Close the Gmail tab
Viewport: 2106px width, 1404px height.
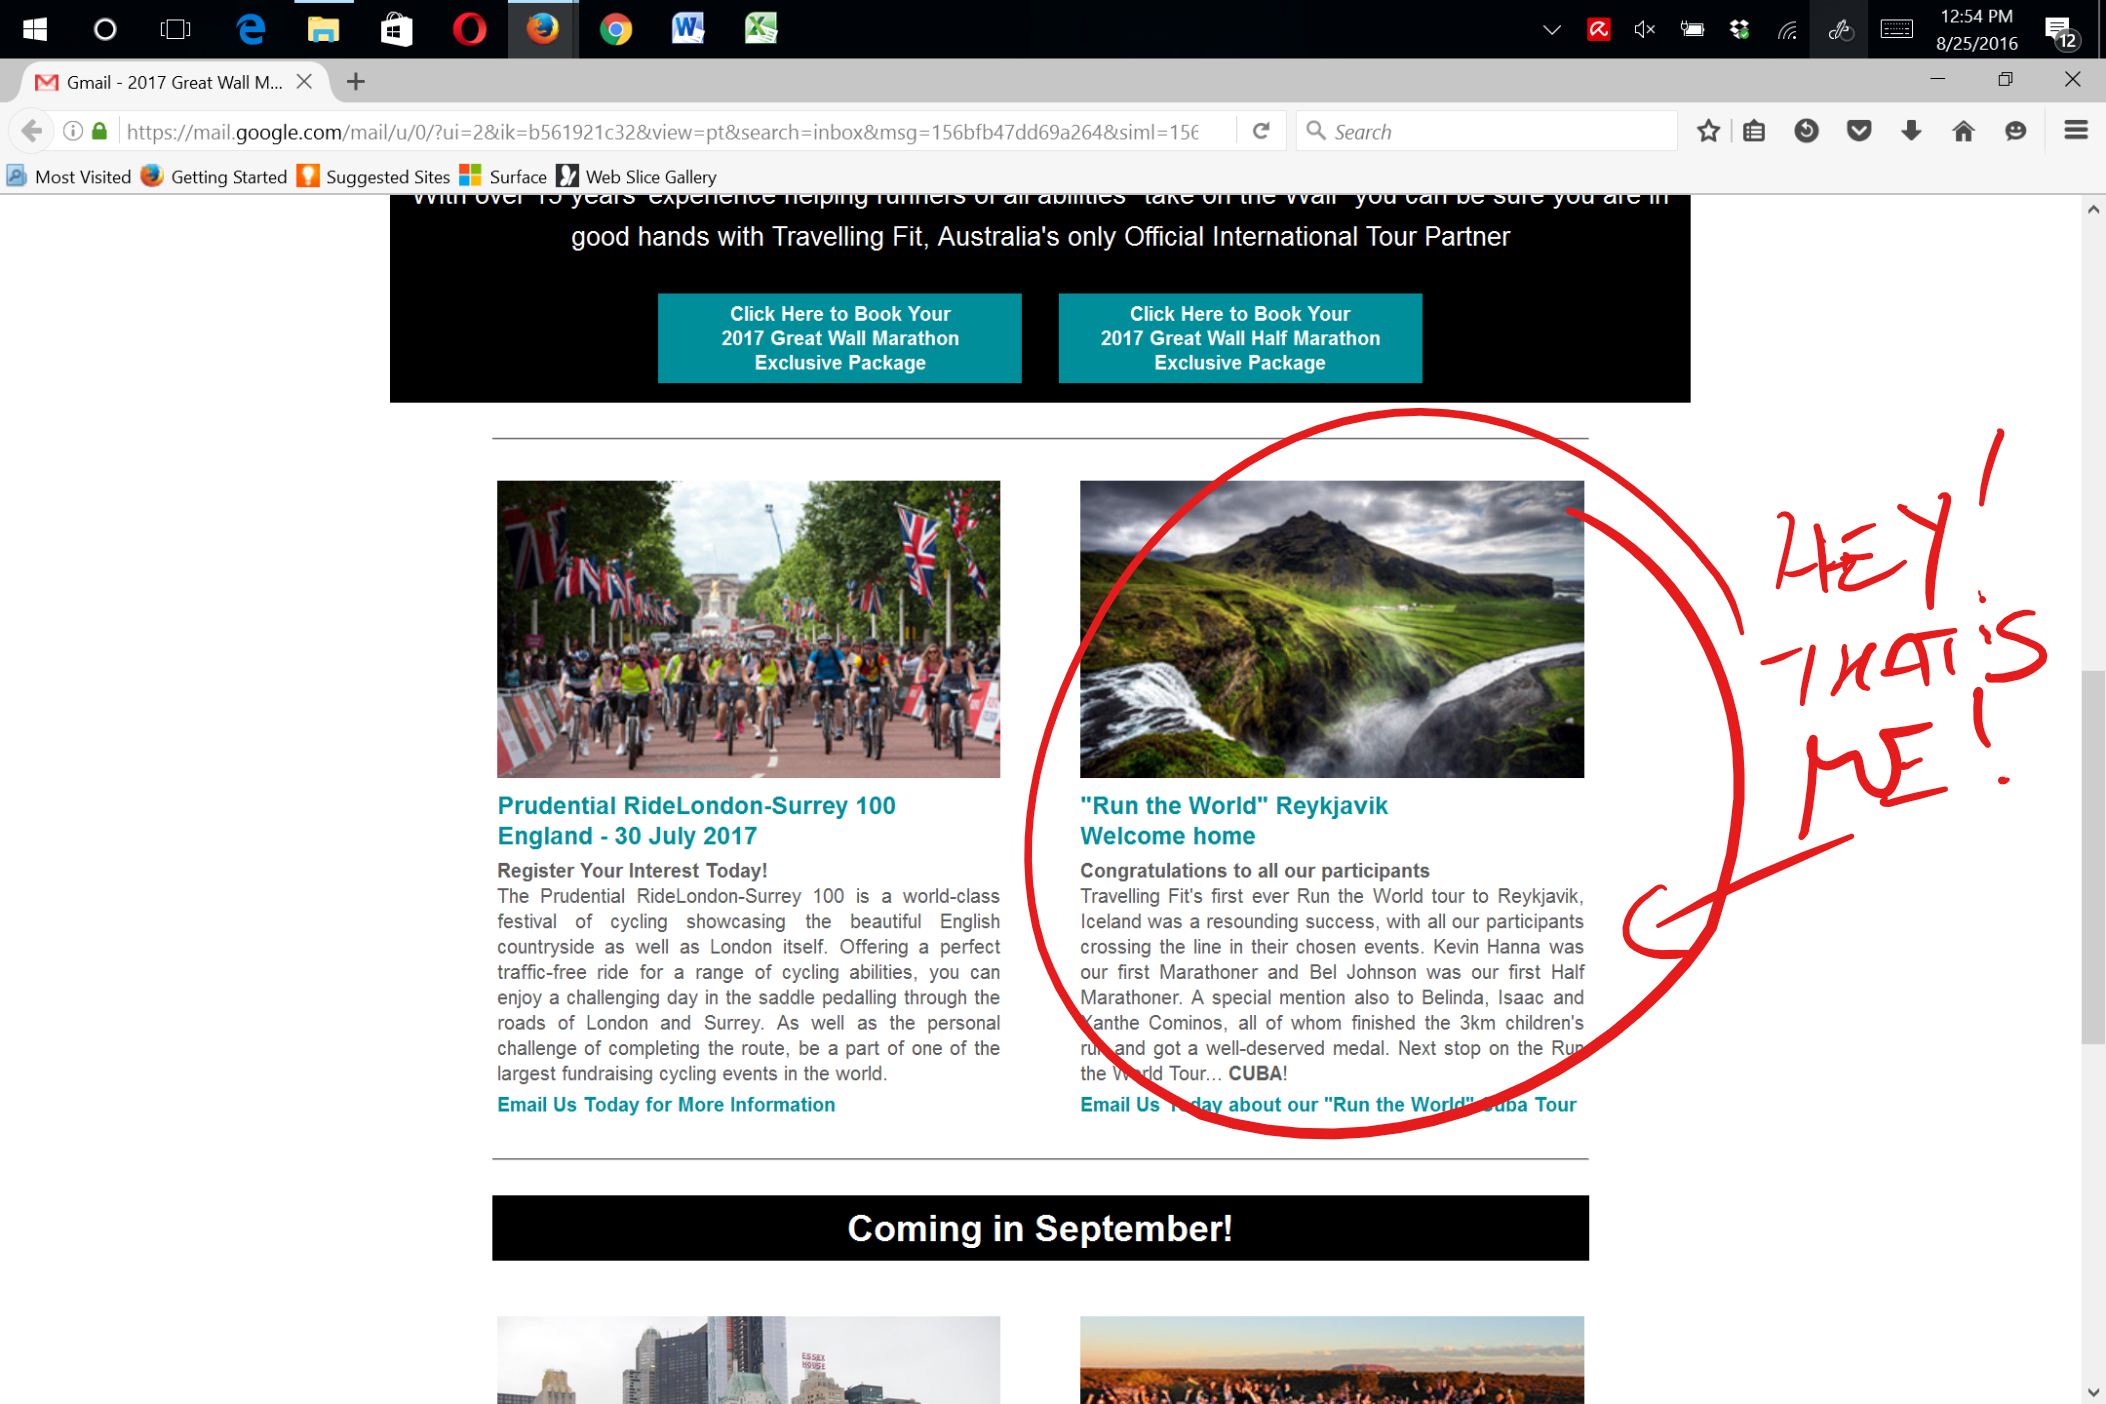(x=305, y=82)
